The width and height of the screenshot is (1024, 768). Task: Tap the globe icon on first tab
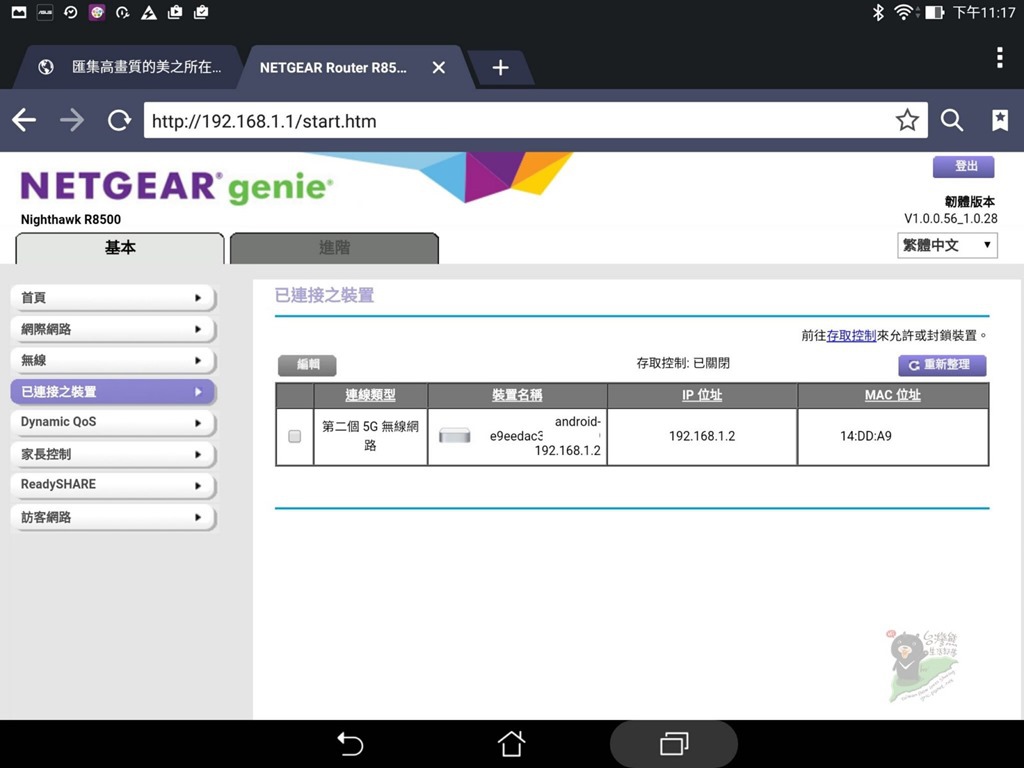tap(46, 67)
